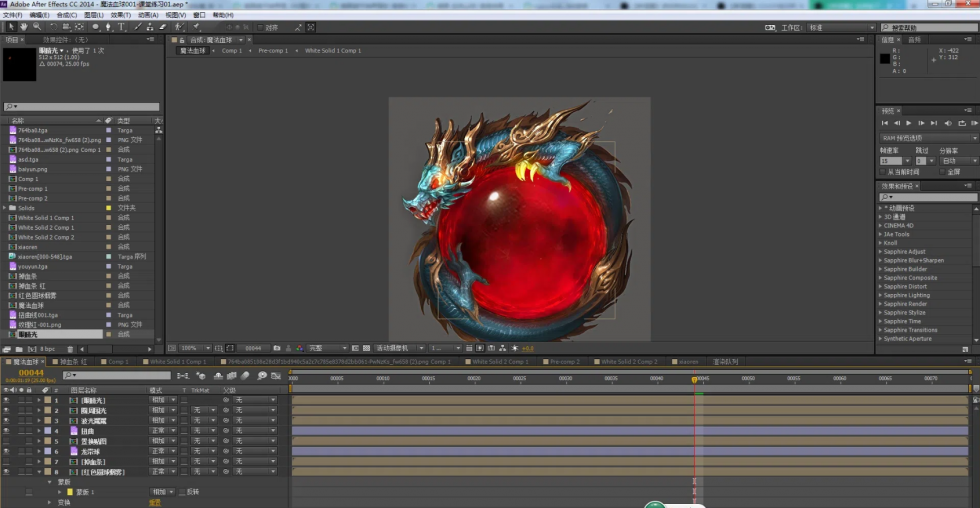980x508 pixels.
Task: Enable the 全屏 full screen checkbox
Action: point(943,172)
